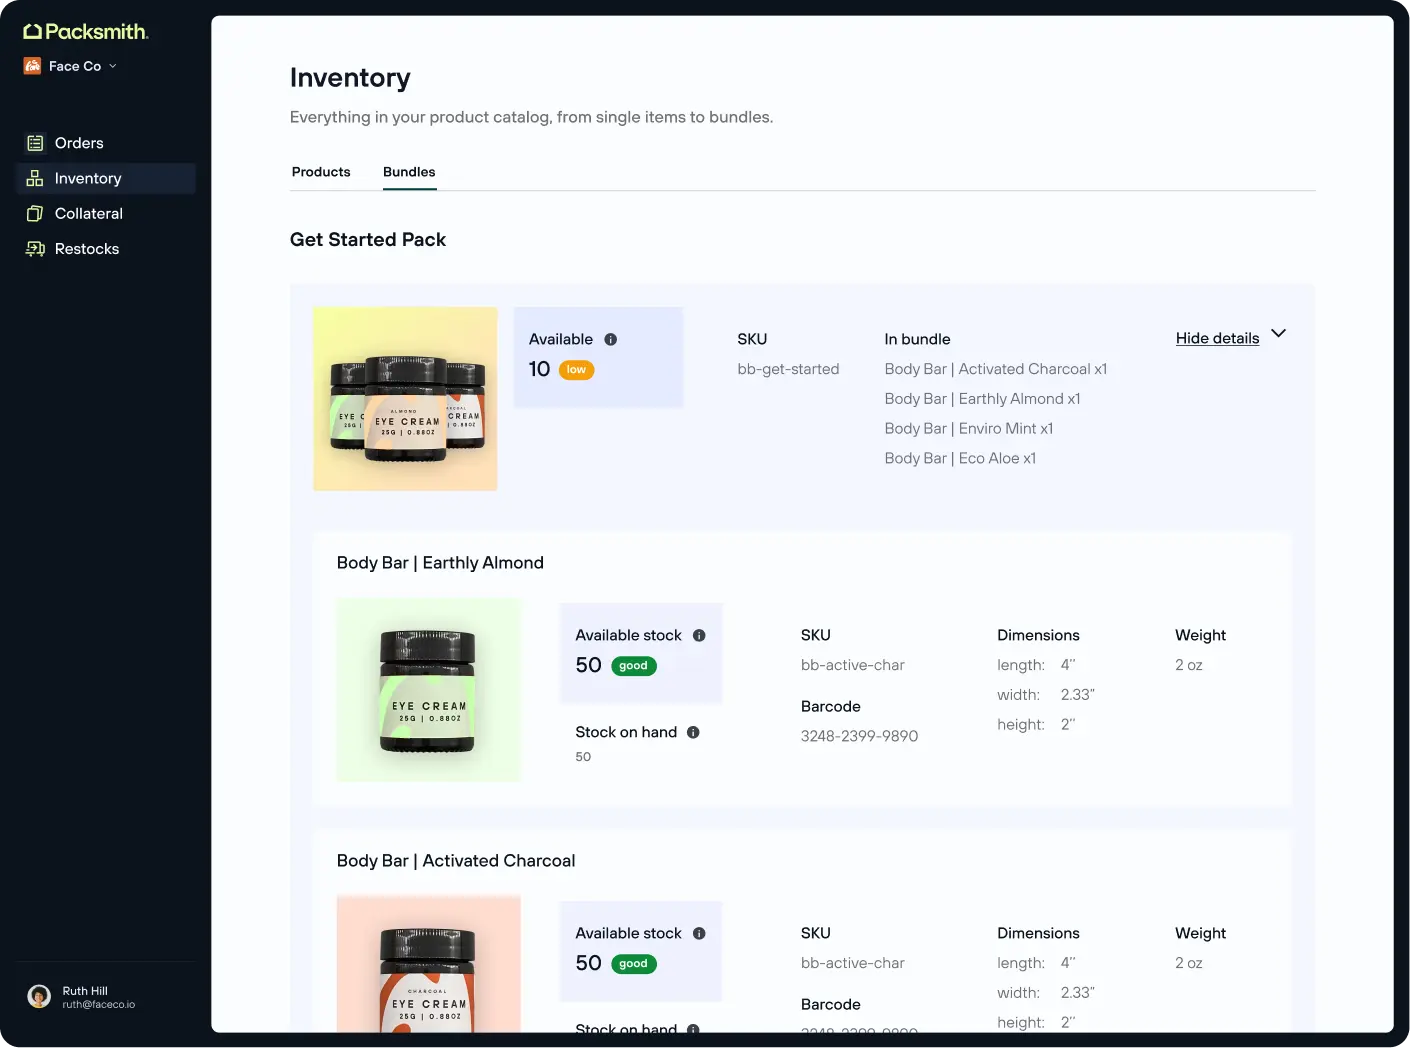Click the Hide details link
1410x1048 pixels.
(x=1217, y=338)
